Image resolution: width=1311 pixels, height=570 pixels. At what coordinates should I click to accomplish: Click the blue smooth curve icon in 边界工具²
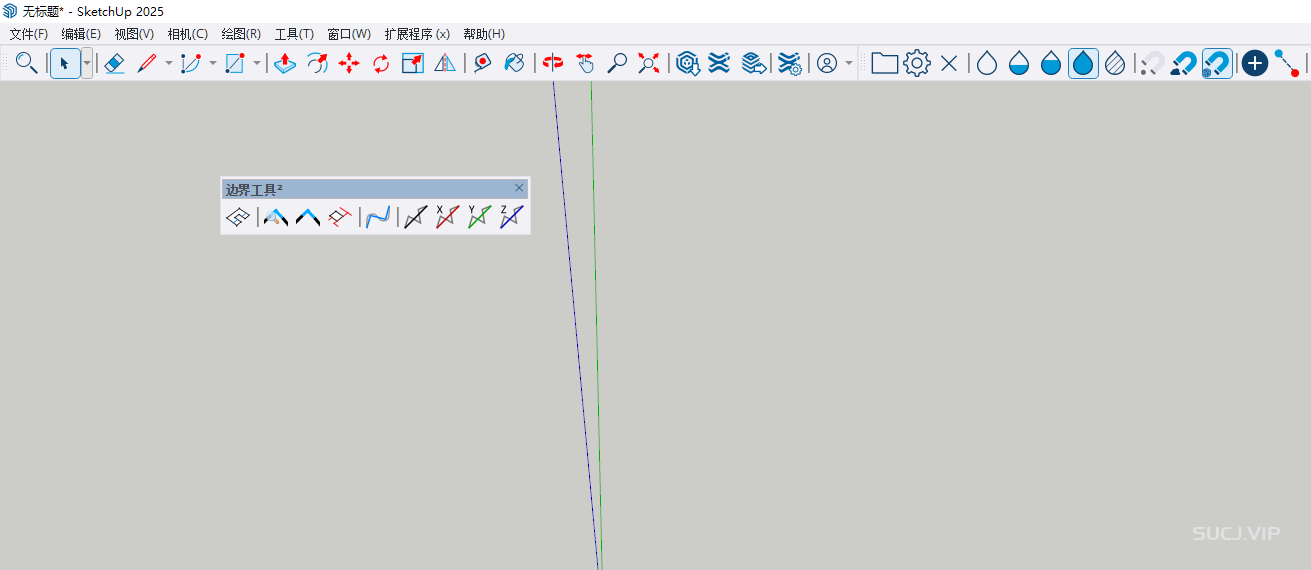tap(378, 217)
